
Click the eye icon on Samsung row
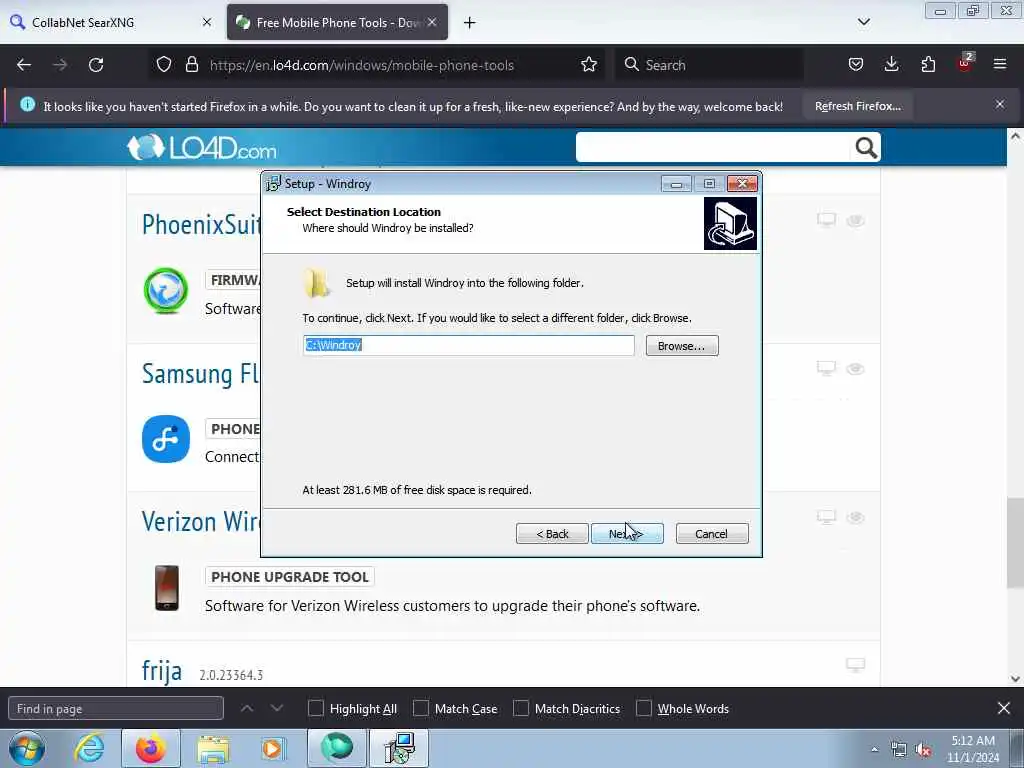[x=856, y=369]
